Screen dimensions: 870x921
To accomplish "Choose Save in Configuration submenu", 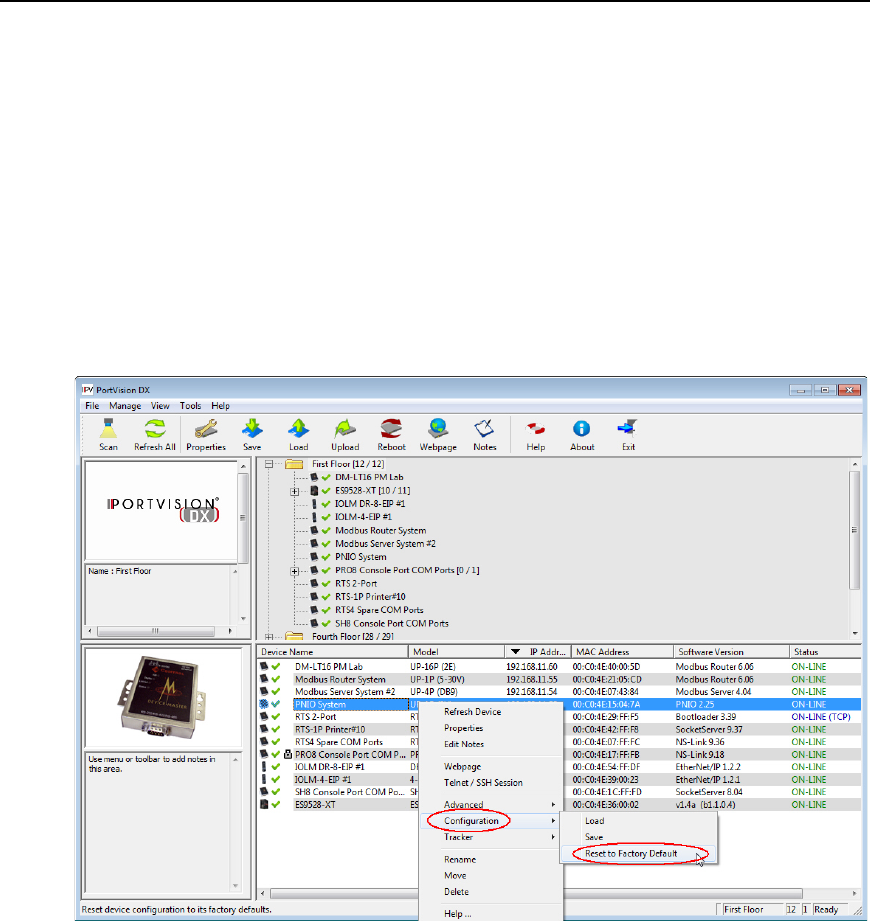I will [594, 837].
